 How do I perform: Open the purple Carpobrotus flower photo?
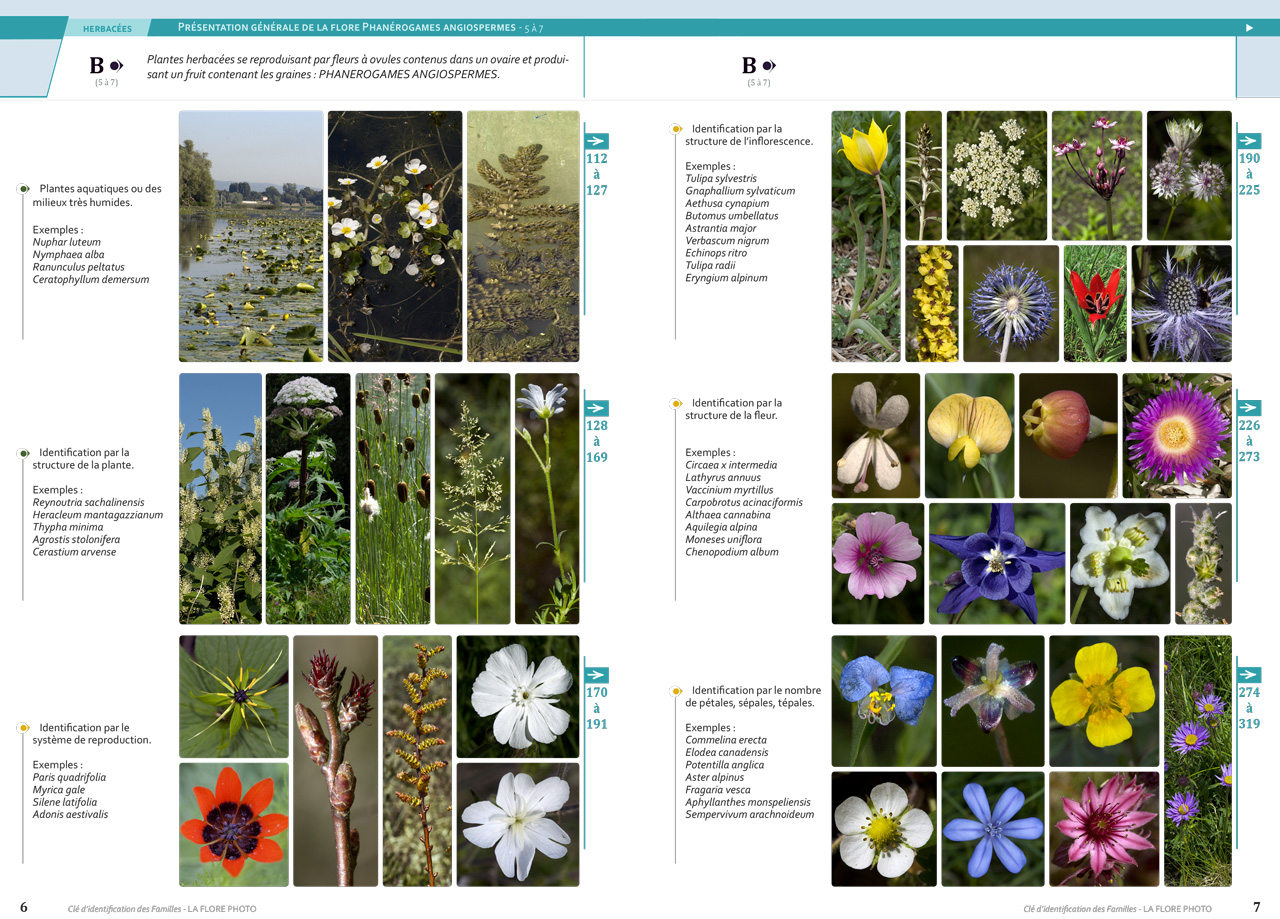pyautogui.click(x=1176, y=435)
